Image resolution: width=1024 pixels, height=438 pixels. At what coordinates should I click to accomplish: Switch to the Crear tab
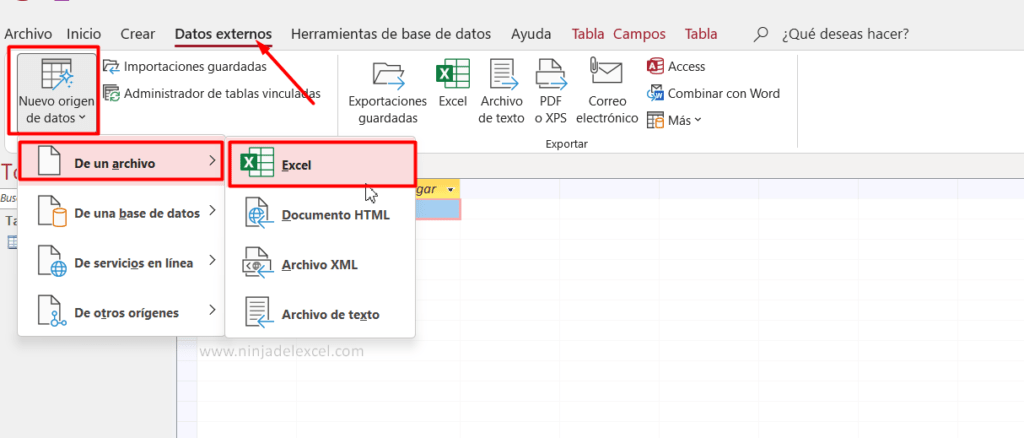point(138,34)
